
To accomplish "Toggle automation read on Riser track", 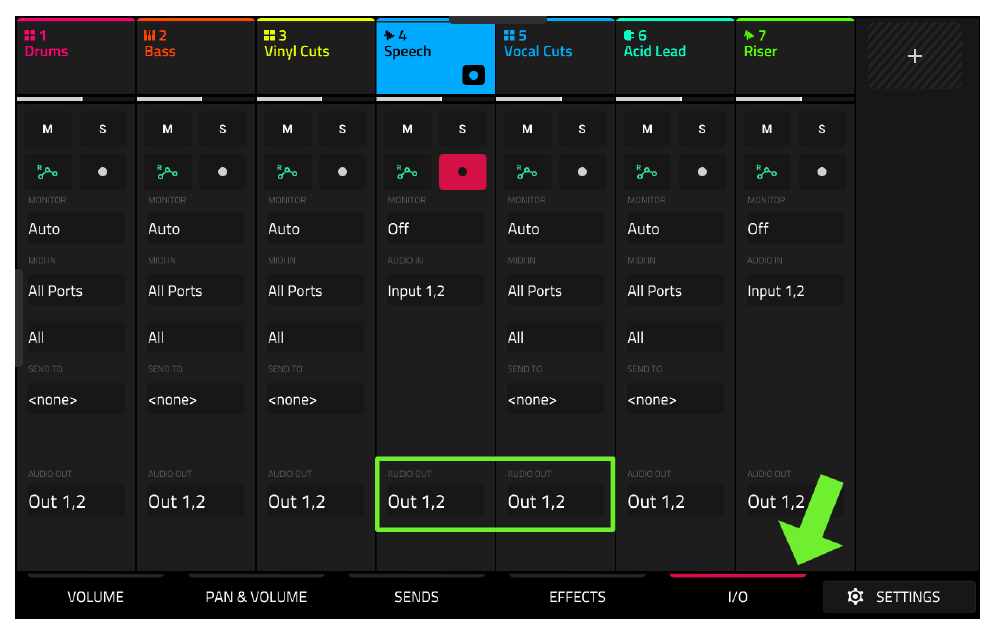I will (767, 172).
